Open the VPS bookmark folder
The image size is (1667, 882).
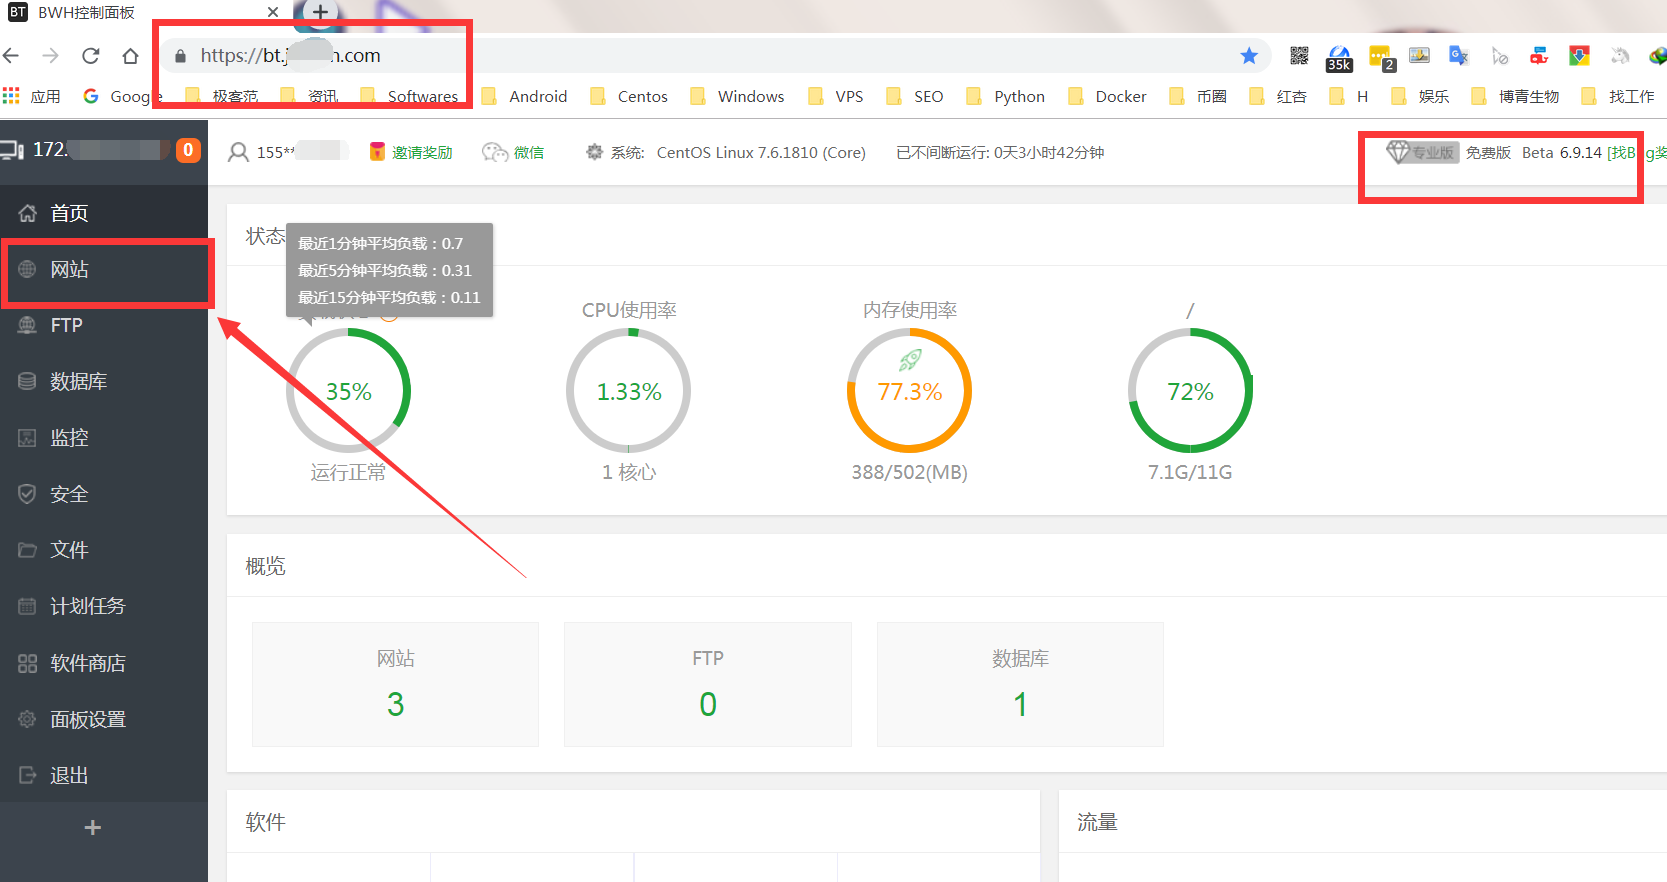point(836,96)
